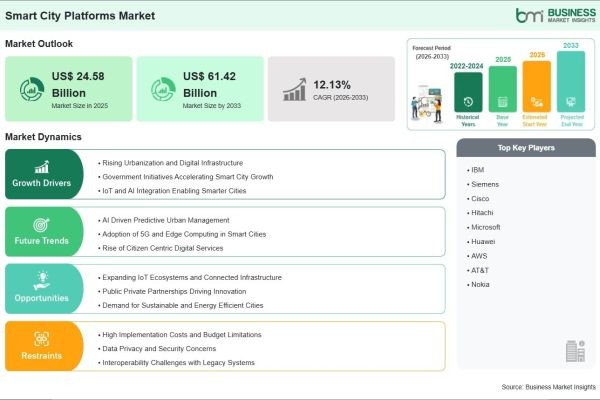The width and height of the screenshot is (600, 400).
Task: Click the calendar icon in the 2025 Base Year bar
Action: [x=502, y=102]
